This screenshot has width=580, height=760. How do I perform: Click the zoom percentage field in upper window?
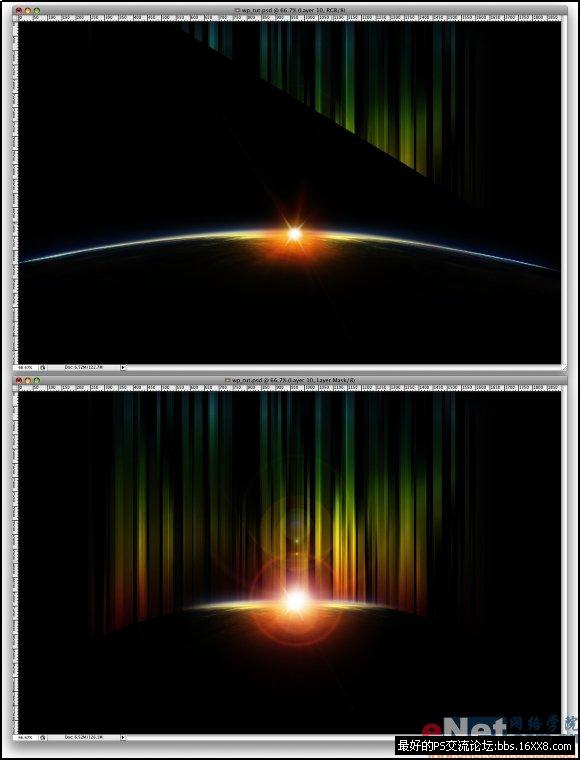pos(26,367)
